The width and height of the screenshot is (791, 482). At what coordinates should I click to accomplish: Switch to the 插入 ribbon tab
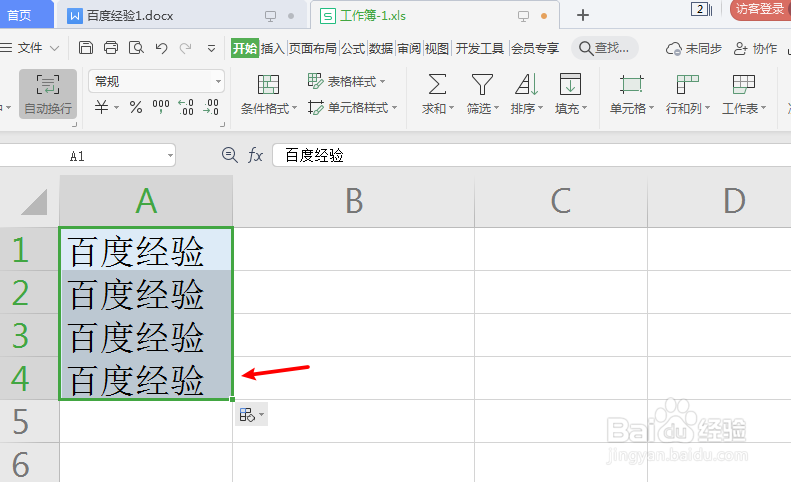pos(272,48)
